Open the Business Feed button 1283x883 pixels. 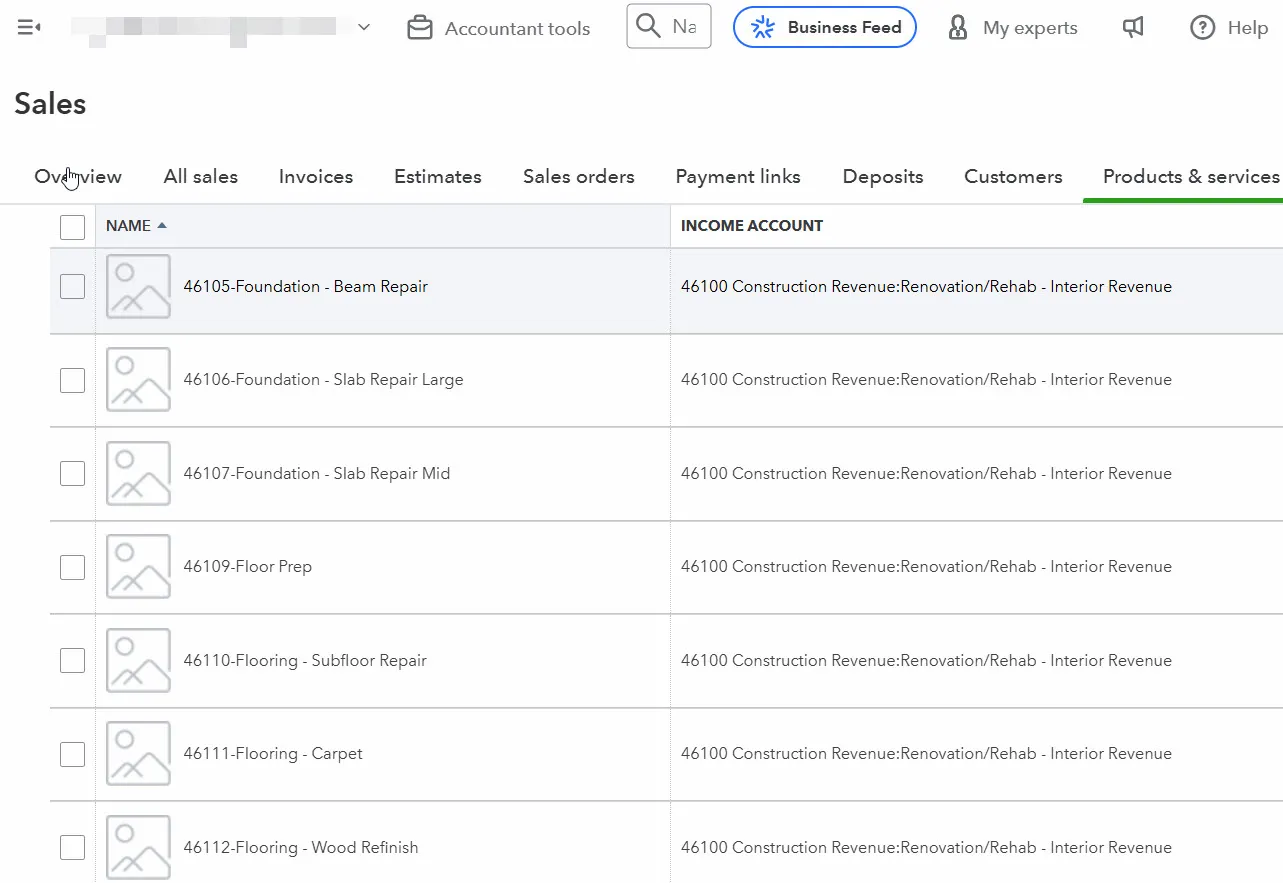tap(824, 28)
